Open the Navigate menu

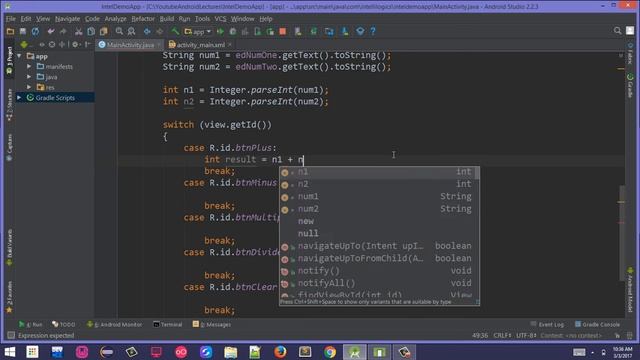(67, 19)
